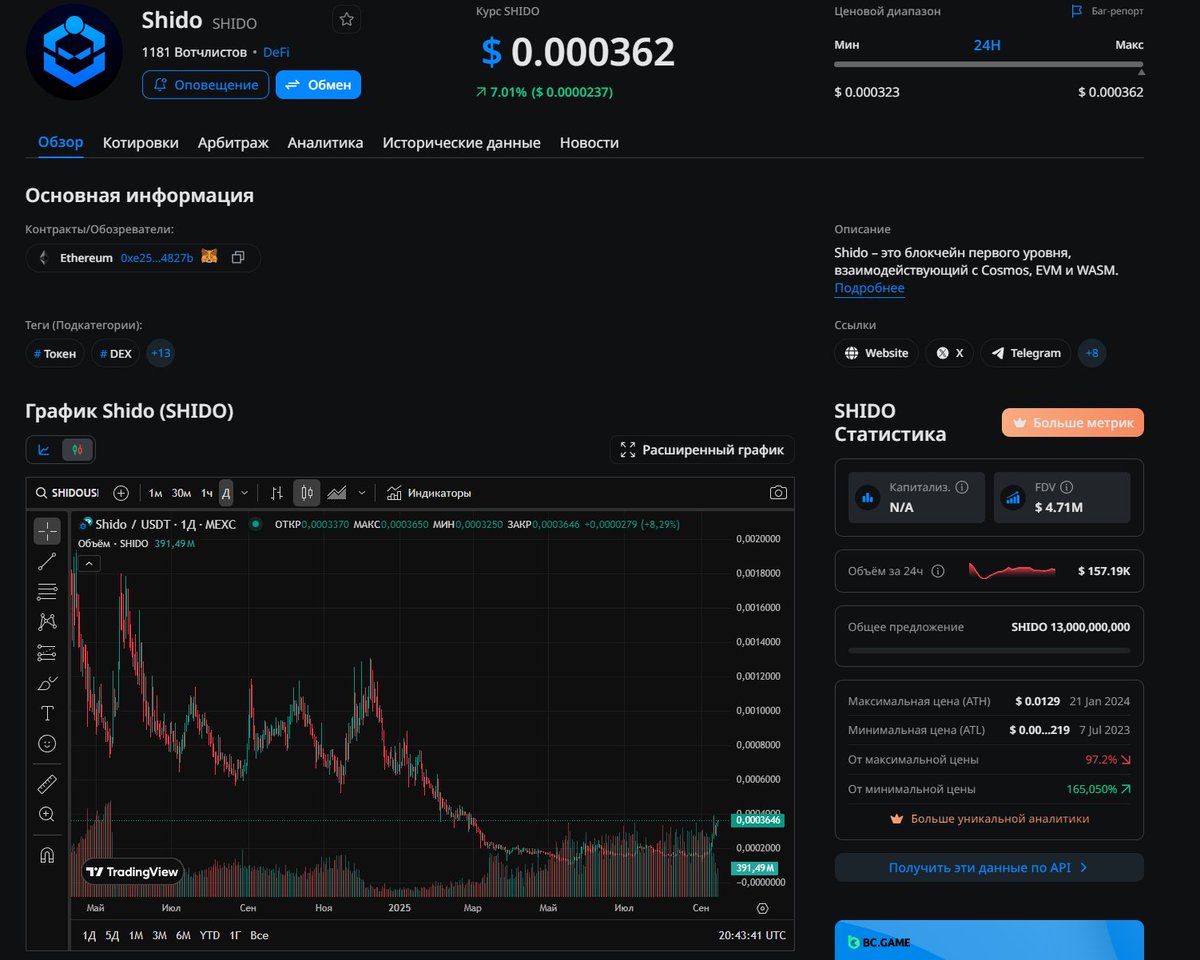This screenshot has width=1200, height=960.
Task: Expand the Подробнее description link
Action: pos(869,288)
